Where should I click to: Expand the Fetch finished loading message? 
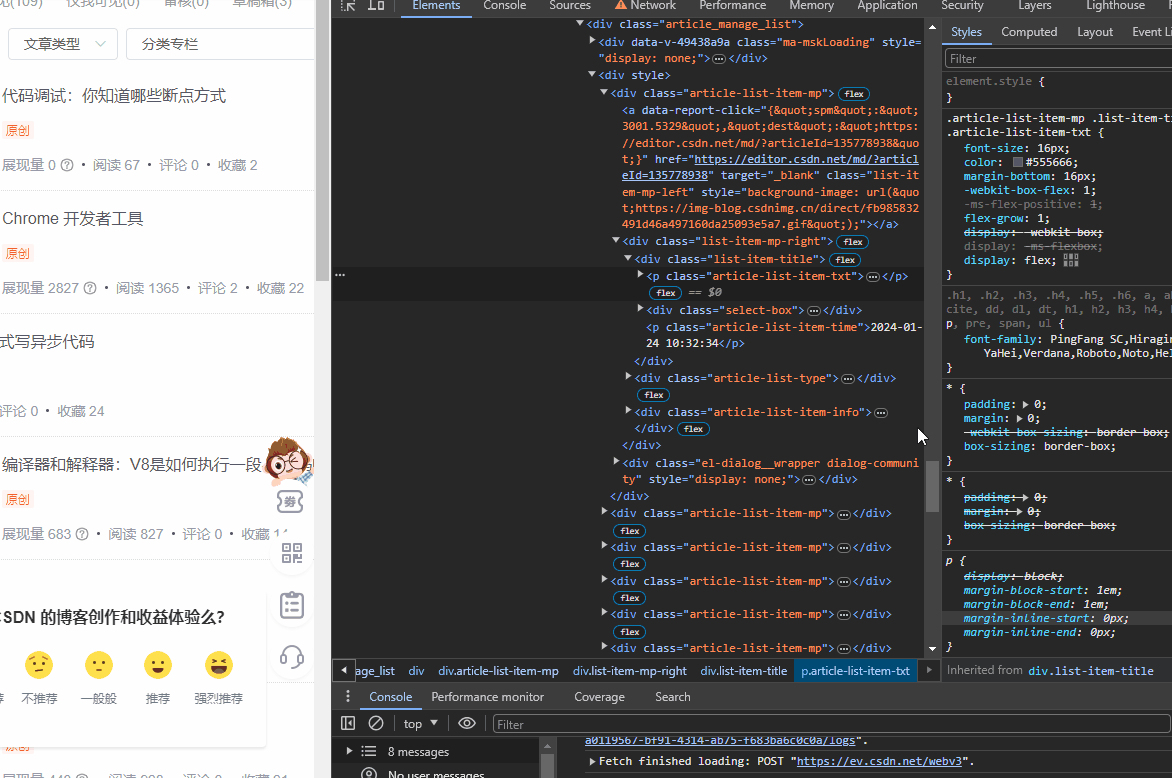[593, 762]
